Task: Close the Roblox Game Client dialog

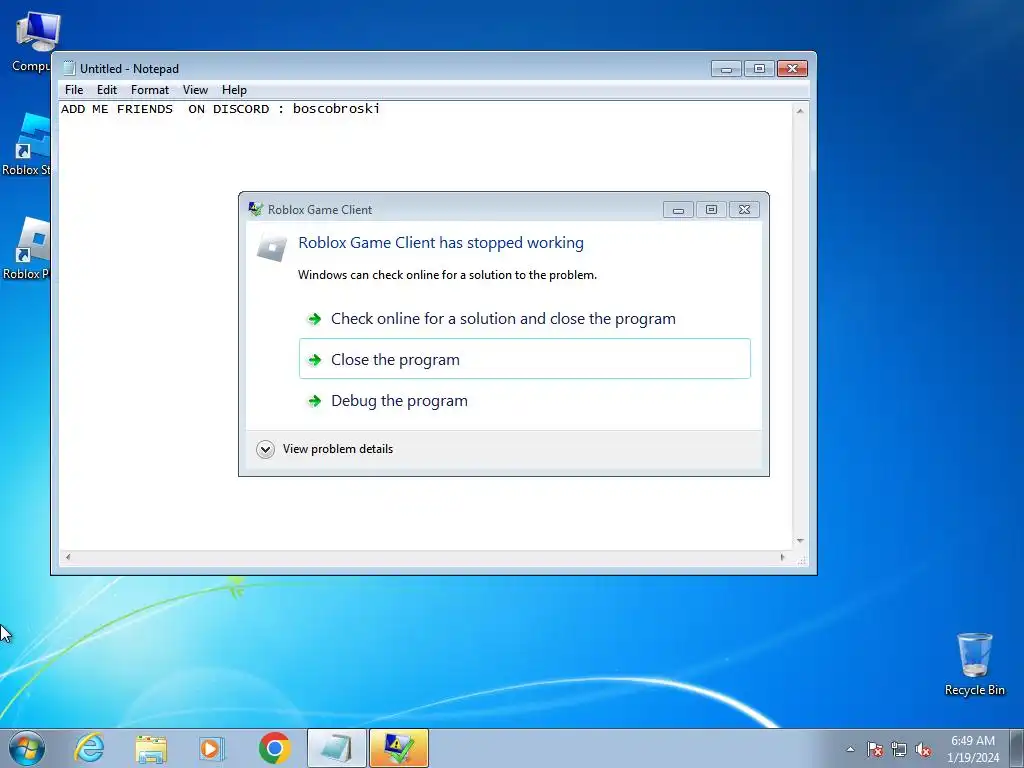Action: click(x=744, y=210)
